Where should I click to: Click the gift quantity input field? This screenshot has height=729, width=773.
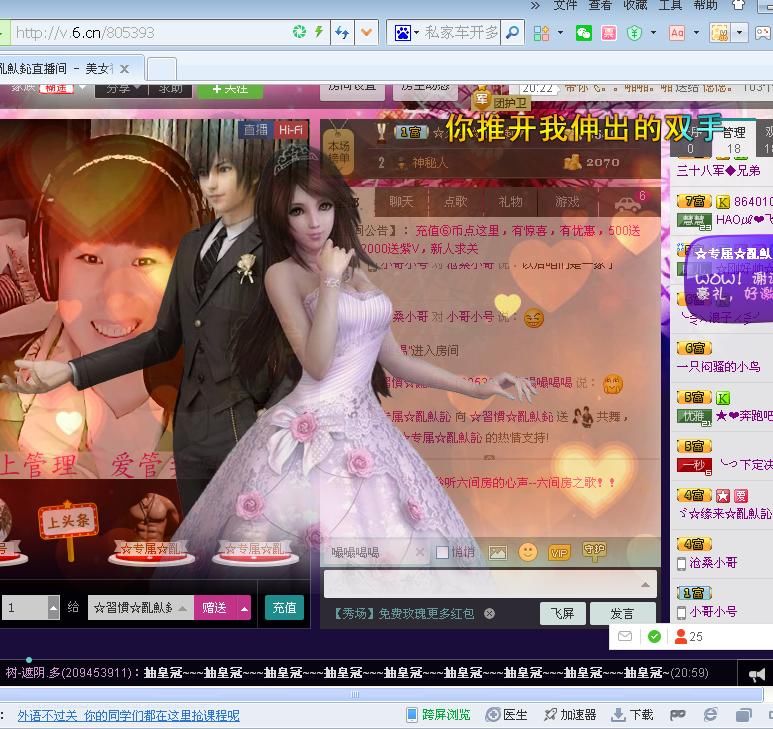[x=25, y=607]
